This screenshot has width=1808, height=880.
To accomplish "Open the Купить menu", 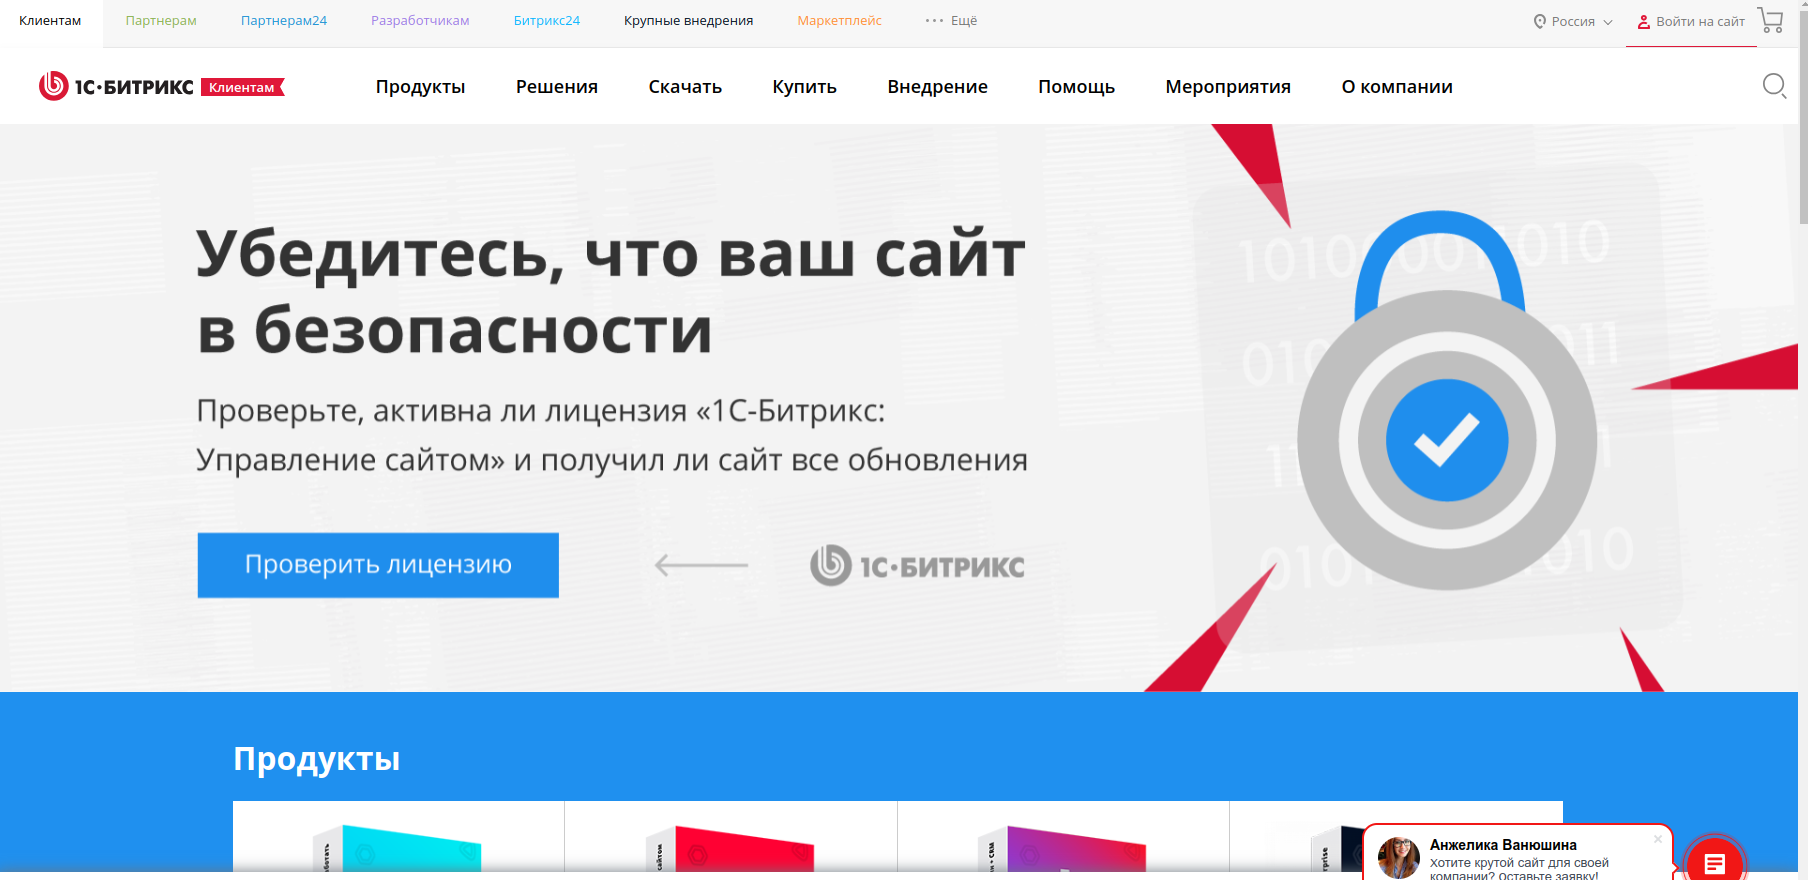I will 804,87.
